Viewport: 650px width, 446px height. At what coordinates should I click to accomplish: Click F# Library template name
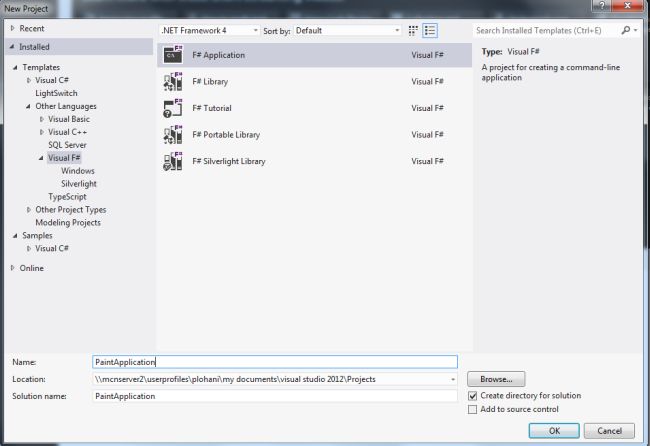pyautogui.click(x=210, y=82)
